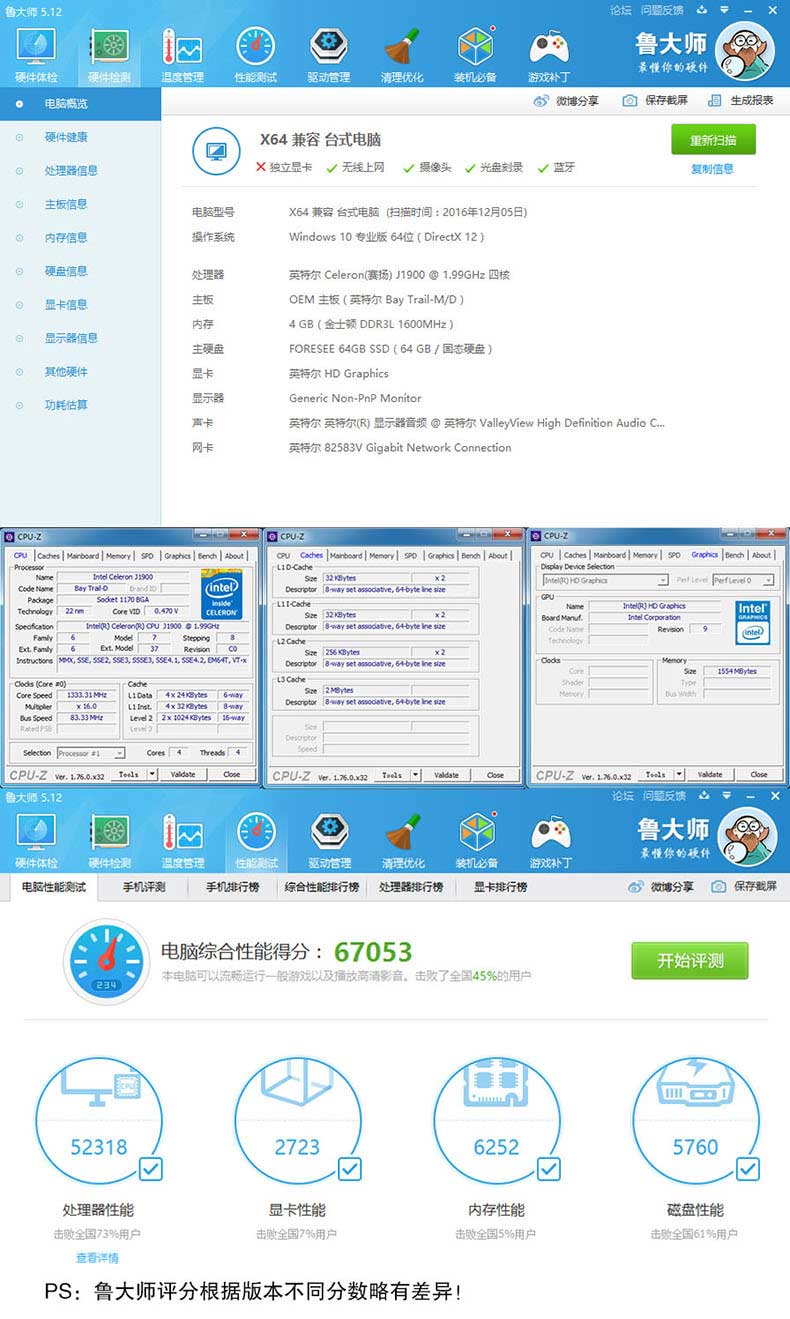
Task: Click the memory chip illustration above 6252
Action: pyautogui.click(x=496, y=1085)
